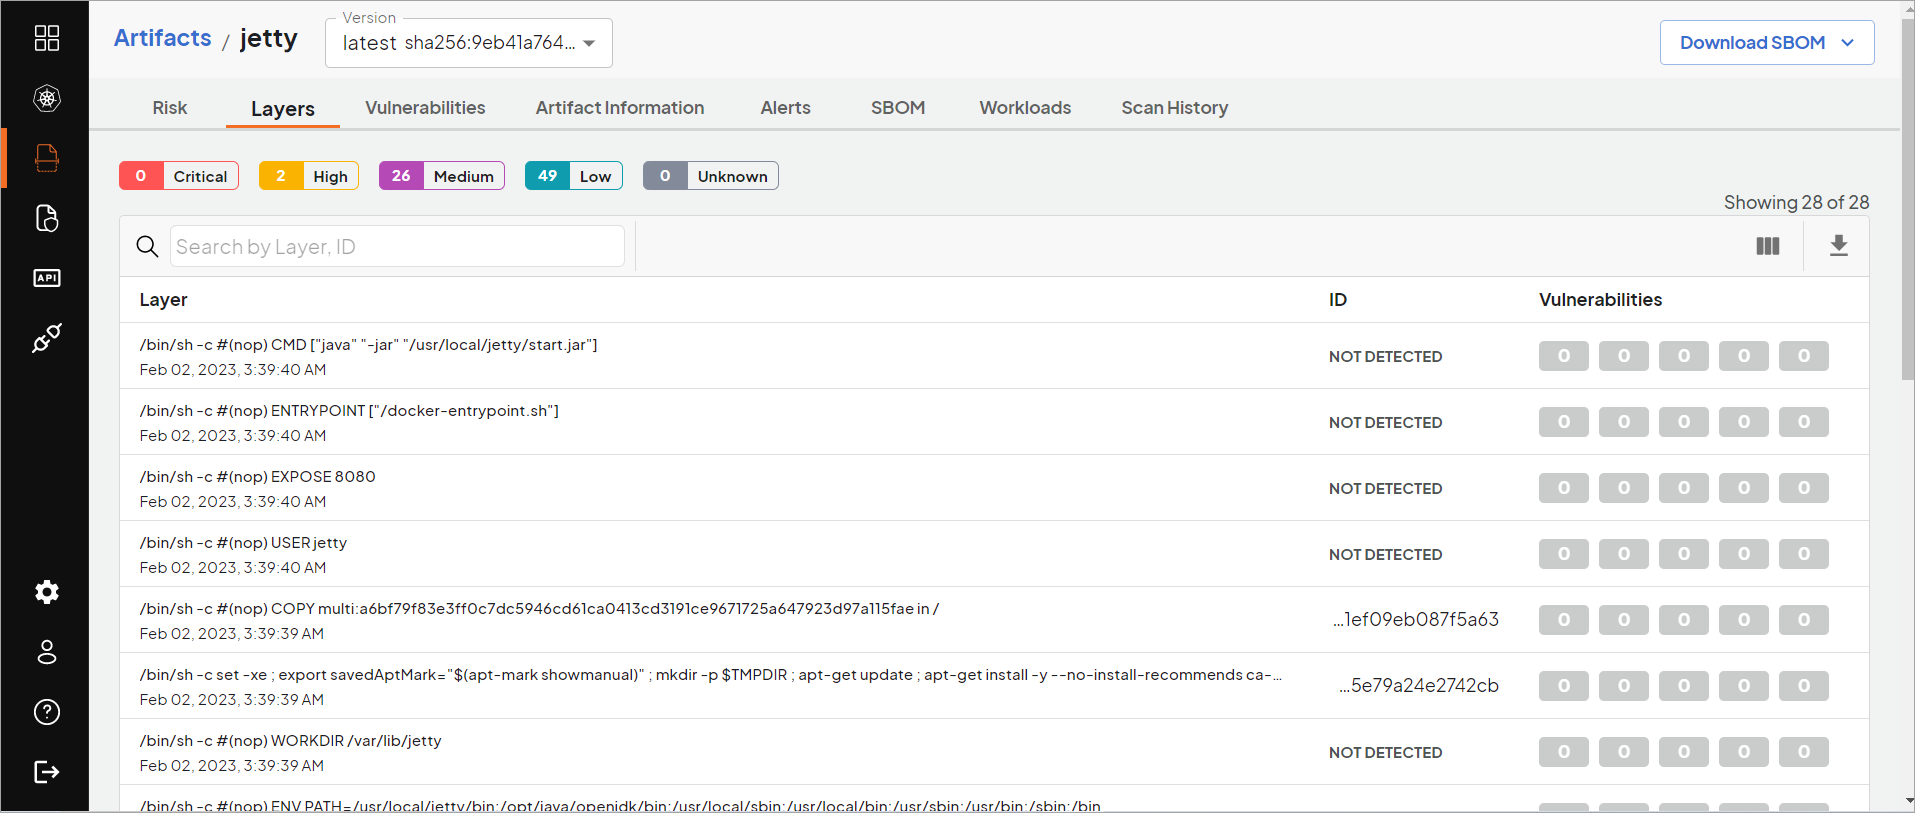Filter by Medium severity badge
The image size is (1915, 813).
[x=442, y=176]
